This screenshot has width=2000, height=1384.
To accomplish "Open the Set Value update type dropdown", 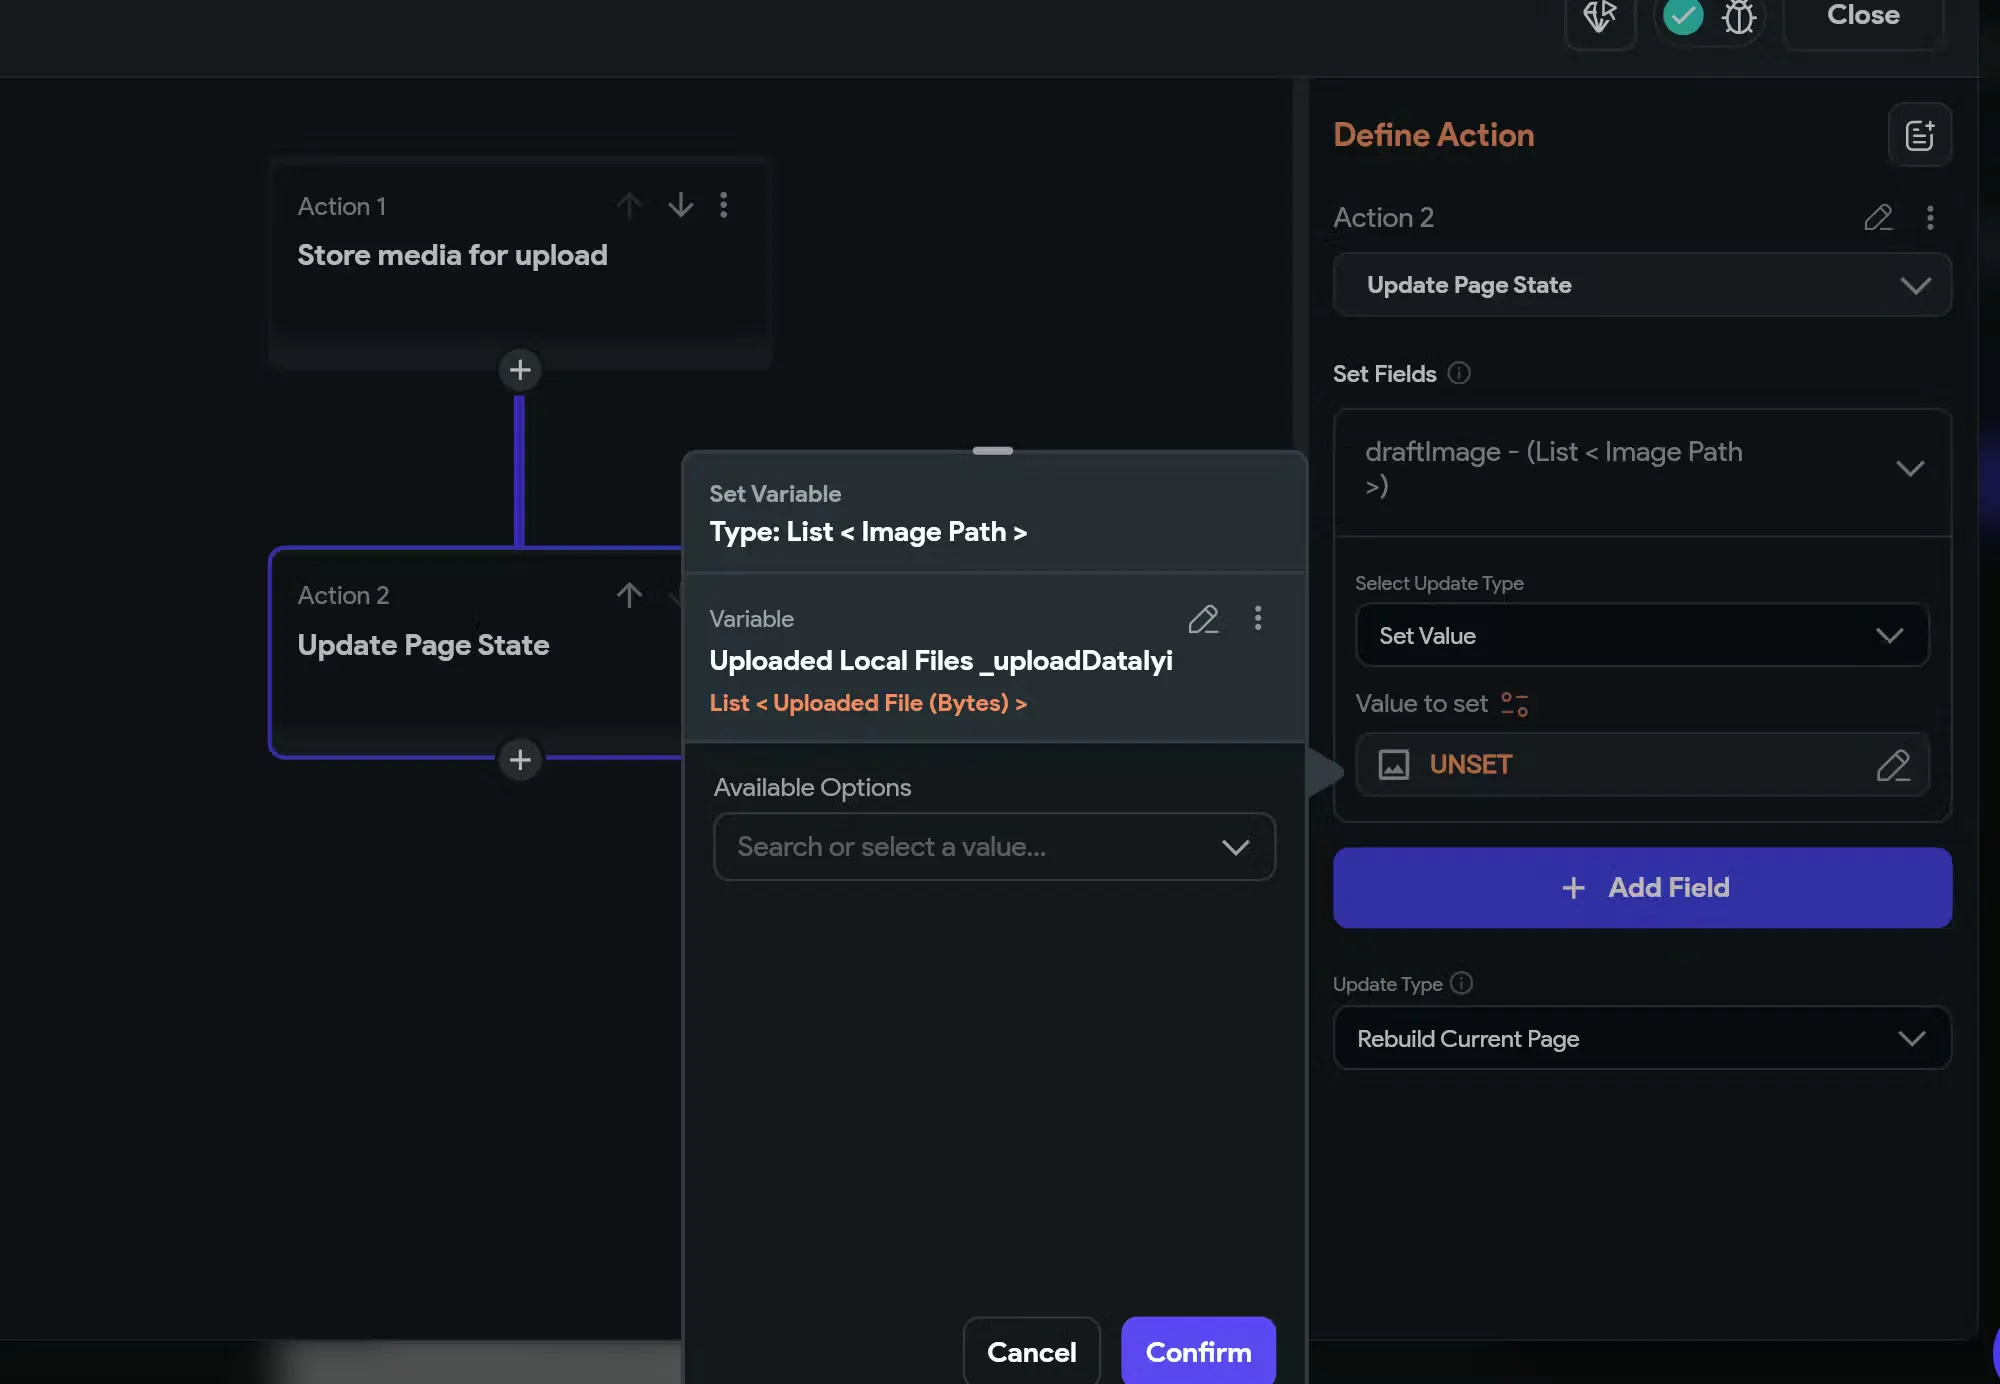I will [x=1642, y=635].
